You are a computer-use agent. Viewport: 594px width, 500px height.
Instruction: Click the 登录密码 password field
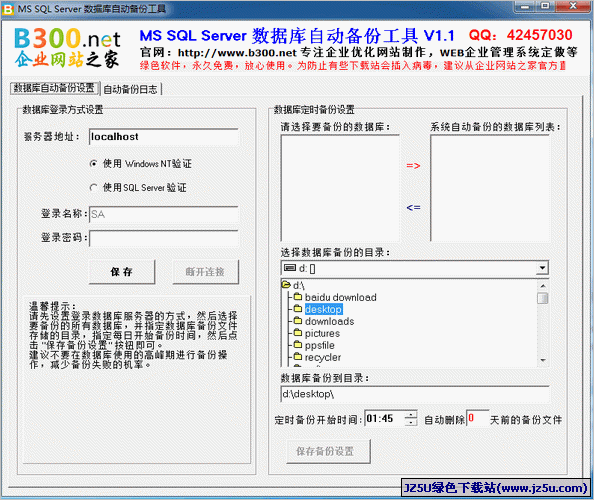(164, 238)
